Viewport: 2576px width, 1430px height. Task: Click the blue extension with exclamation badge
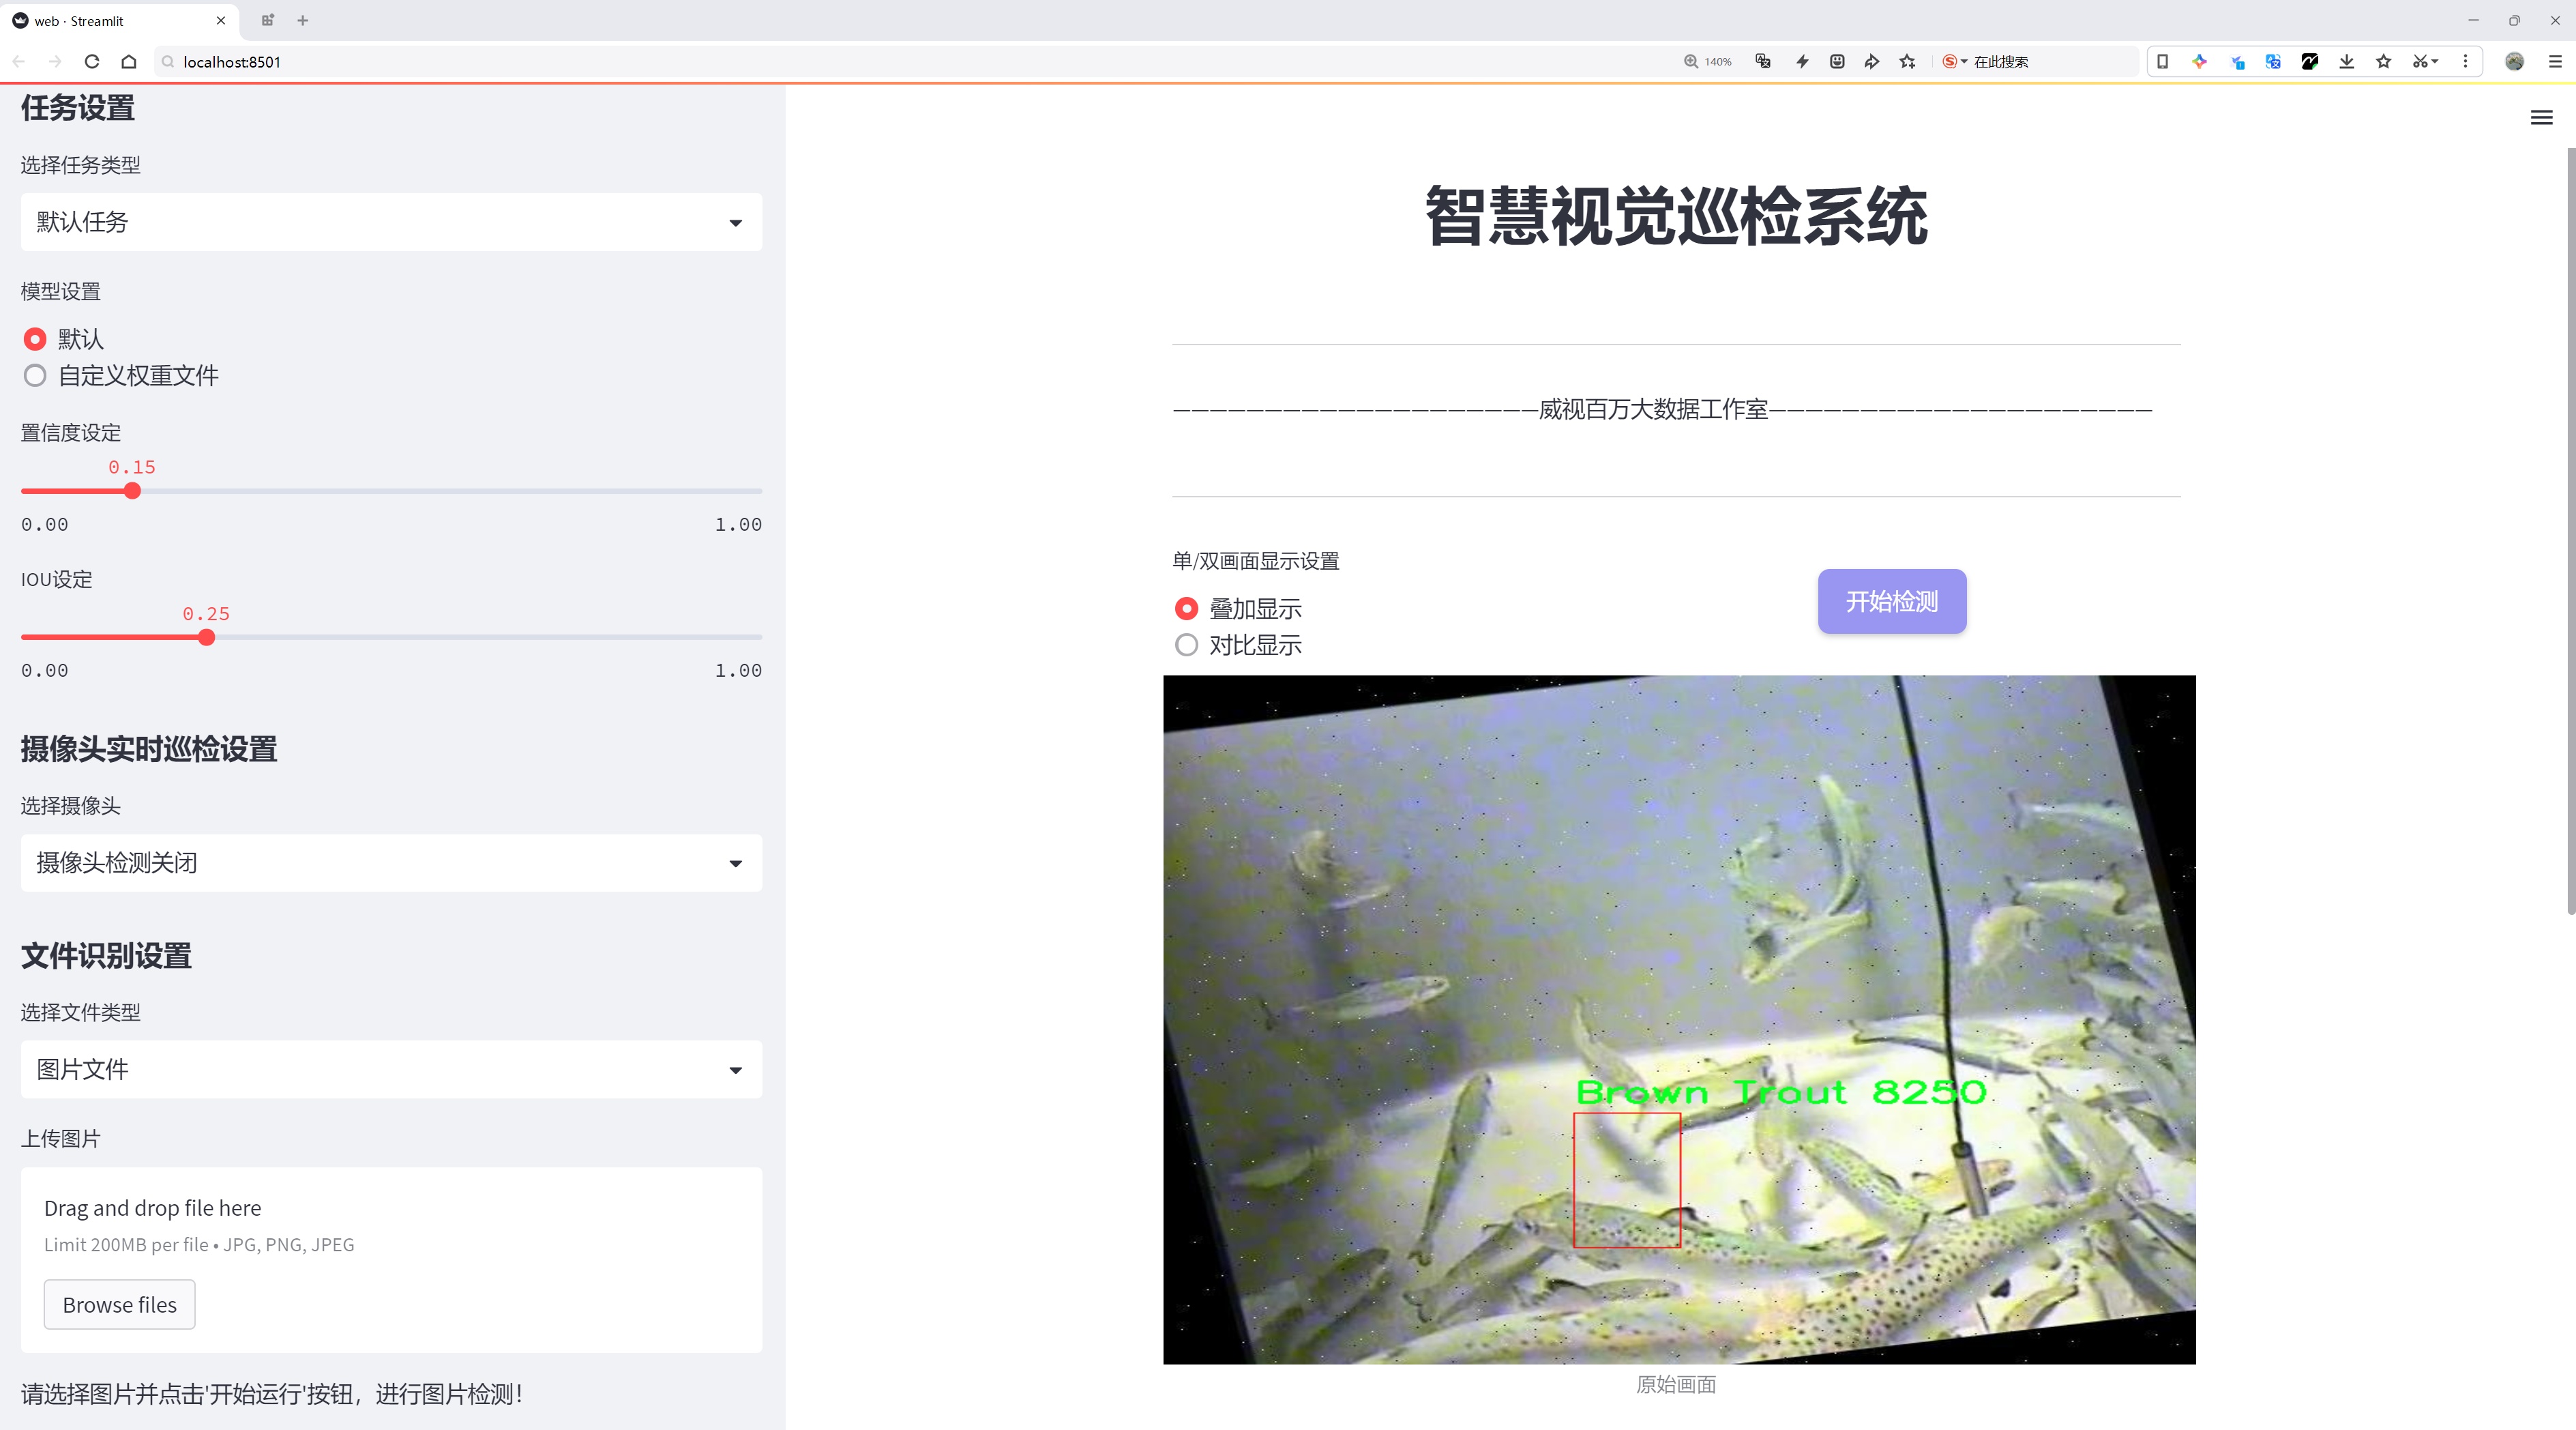[x=2237, y=61]
